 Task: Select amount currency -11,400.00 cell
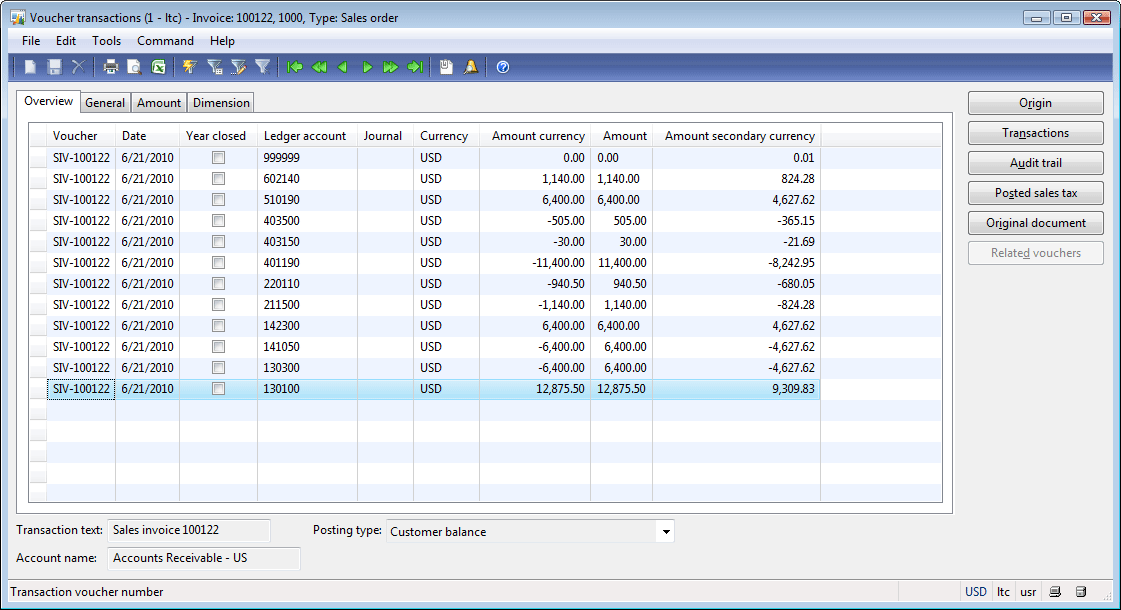click(x=535, y=262)
